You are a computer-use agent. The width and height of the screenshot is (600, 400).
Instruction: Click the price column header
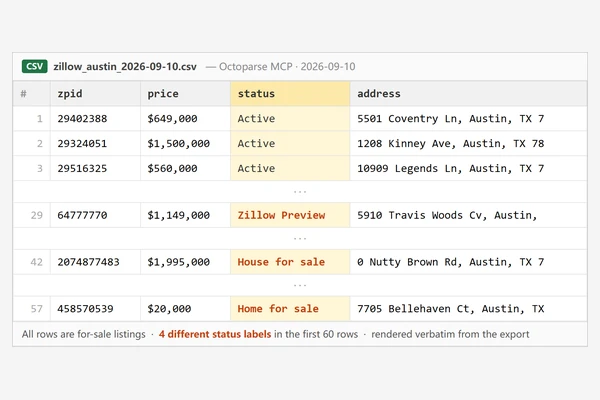[185, 93]
